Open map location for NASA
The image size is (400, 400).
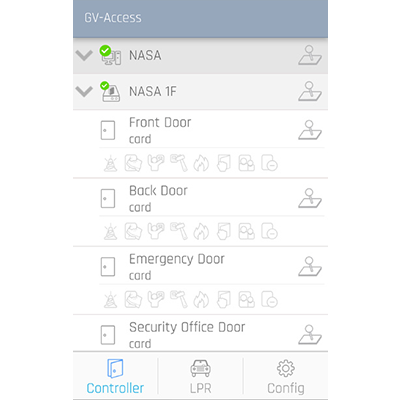(310, 55)
